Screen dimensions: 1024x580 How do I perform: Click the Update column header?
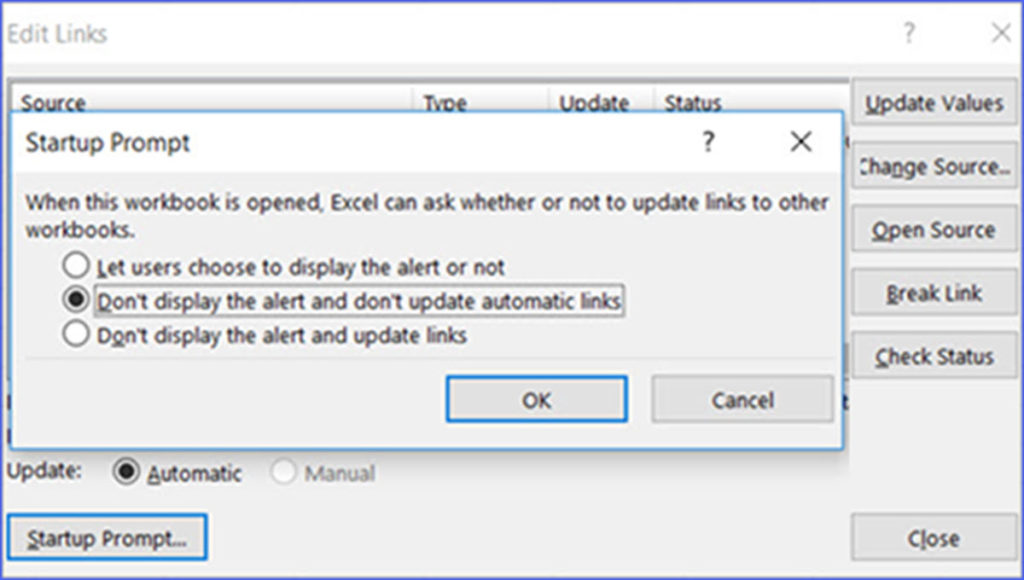pyautogui.click(x=594, y=102)
